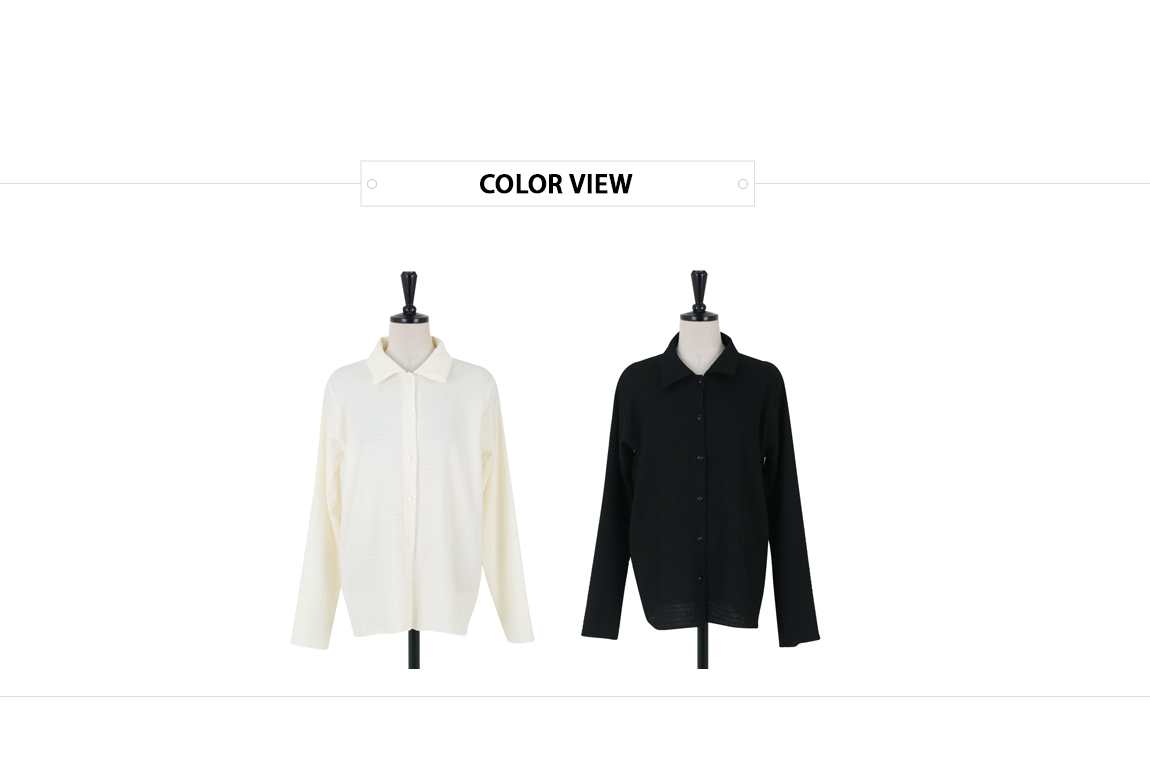Image resolution: width=1150 pixels, height=764 pixels.
Task: Click the mannequin stand pole below ivory shirt
Action: 414,649
